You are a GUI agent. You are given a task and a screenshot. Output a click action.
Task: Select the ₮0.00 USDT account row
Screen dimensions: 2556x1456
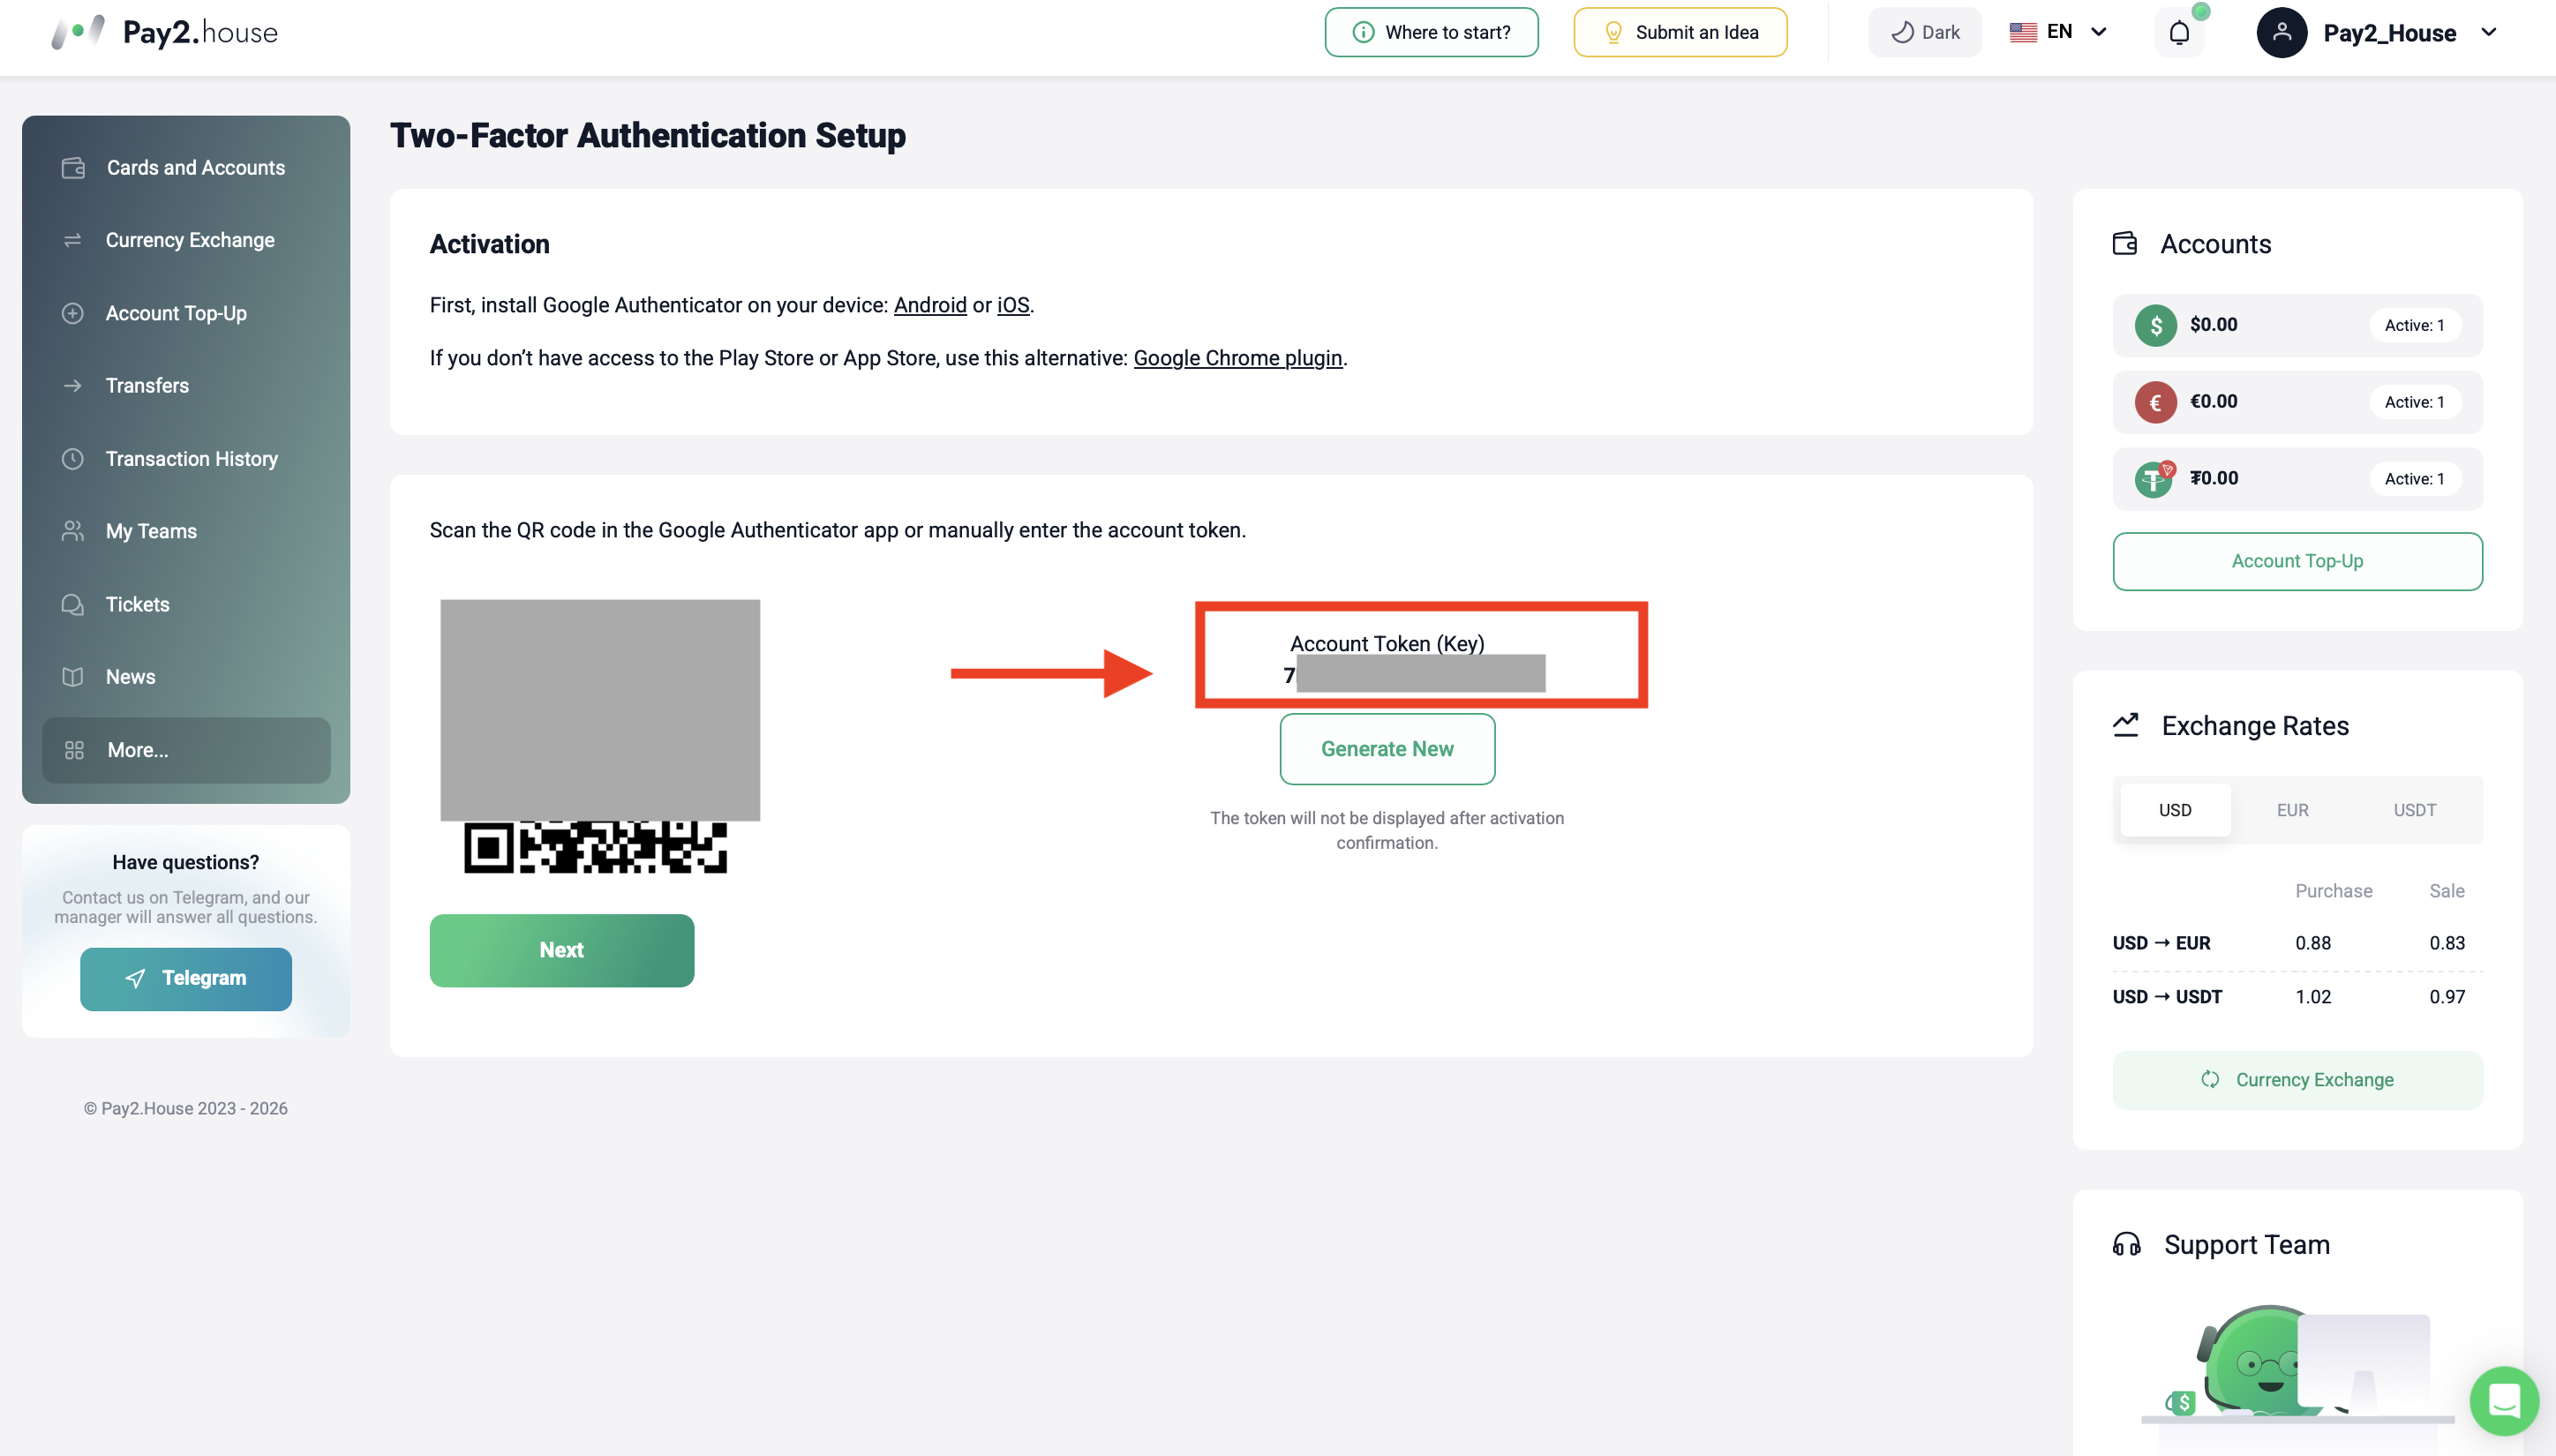tap(2297, 479)
